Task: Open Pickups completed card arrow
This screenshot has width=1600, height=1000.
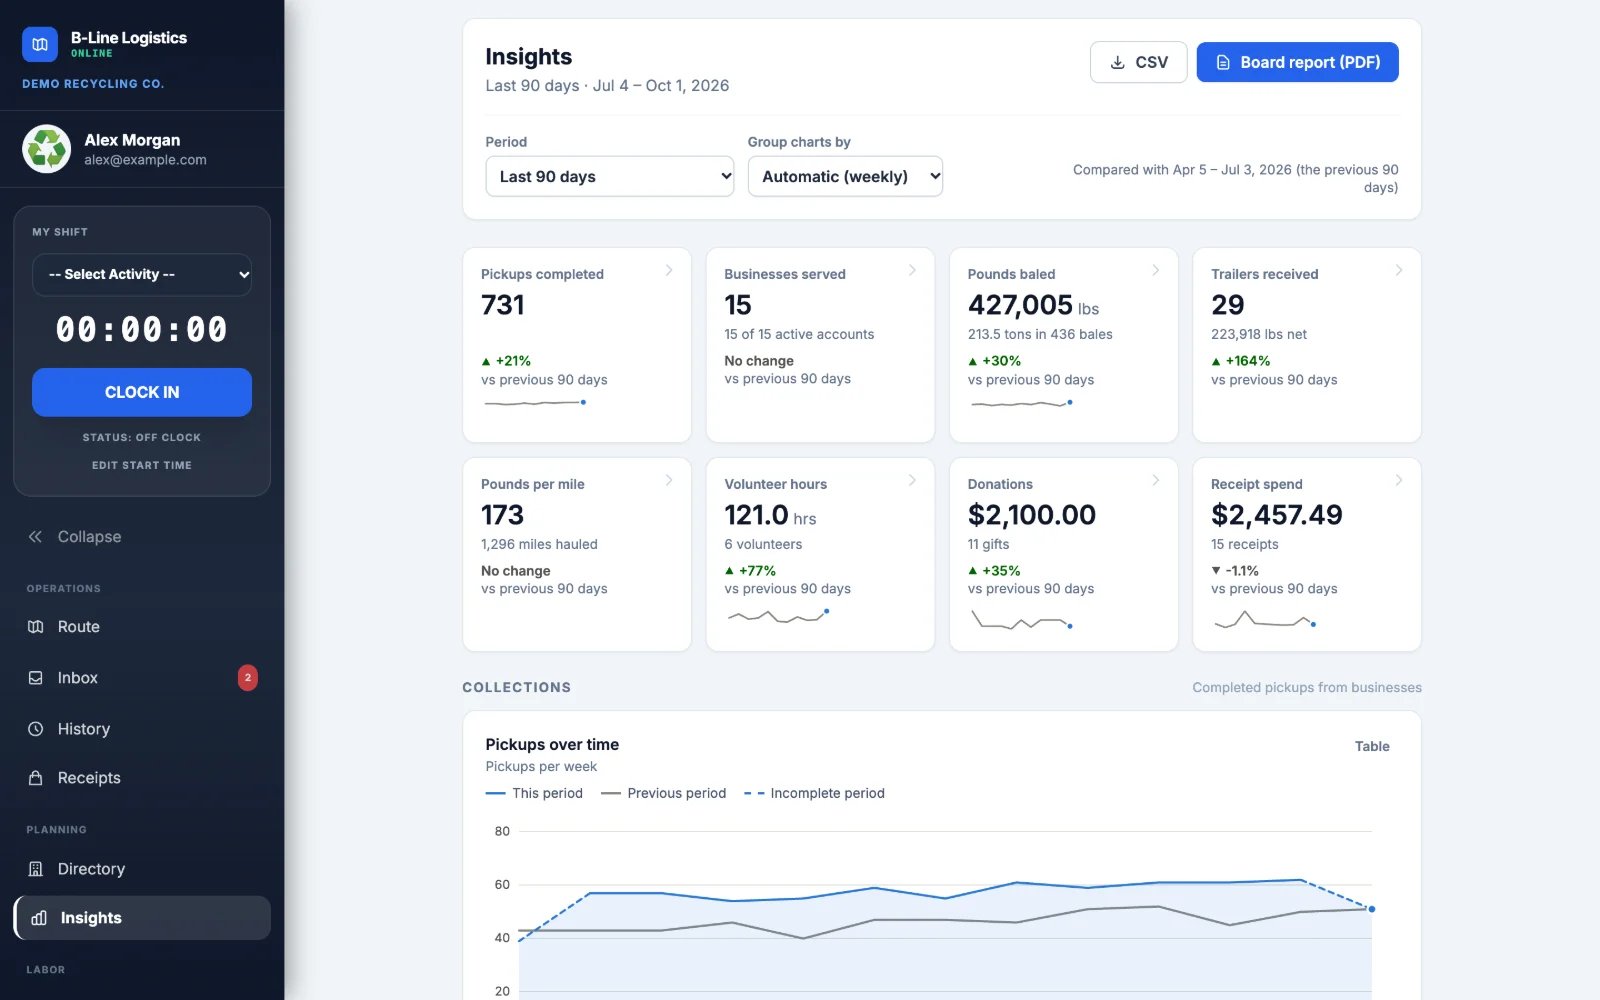Action: point(669,270)
